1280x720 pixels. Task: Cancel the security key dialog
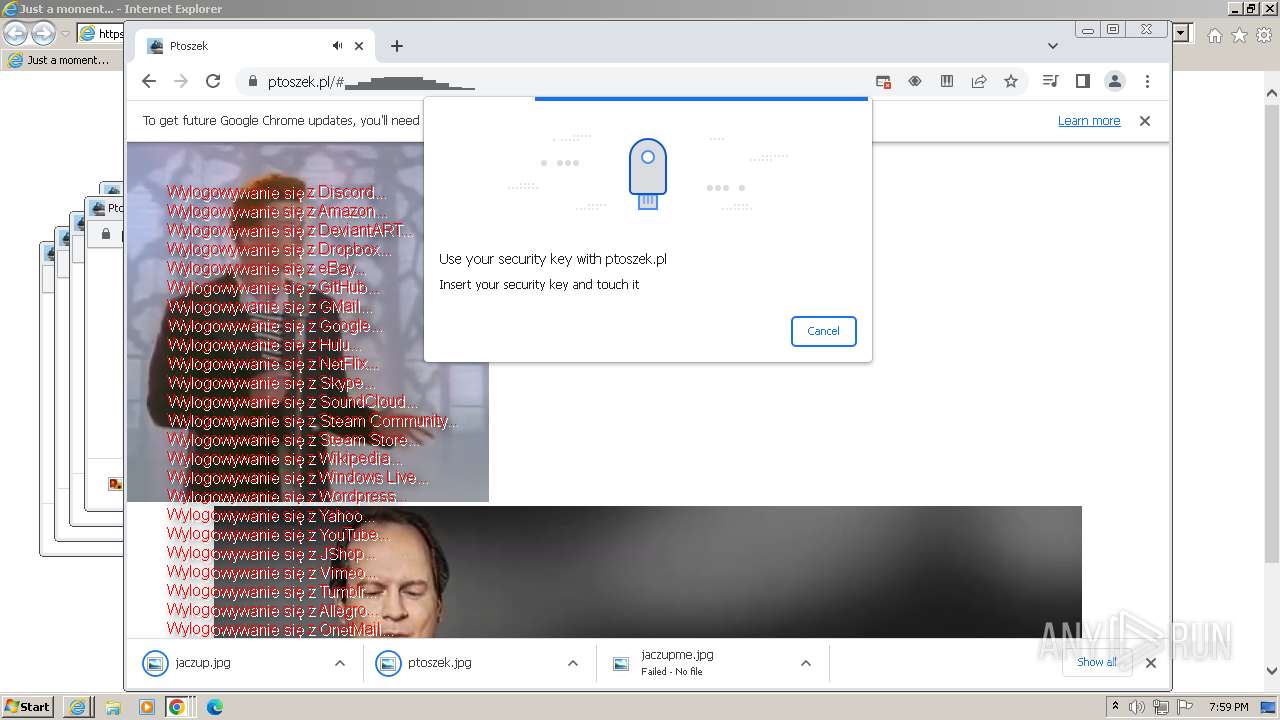click(x=823, y=331)
